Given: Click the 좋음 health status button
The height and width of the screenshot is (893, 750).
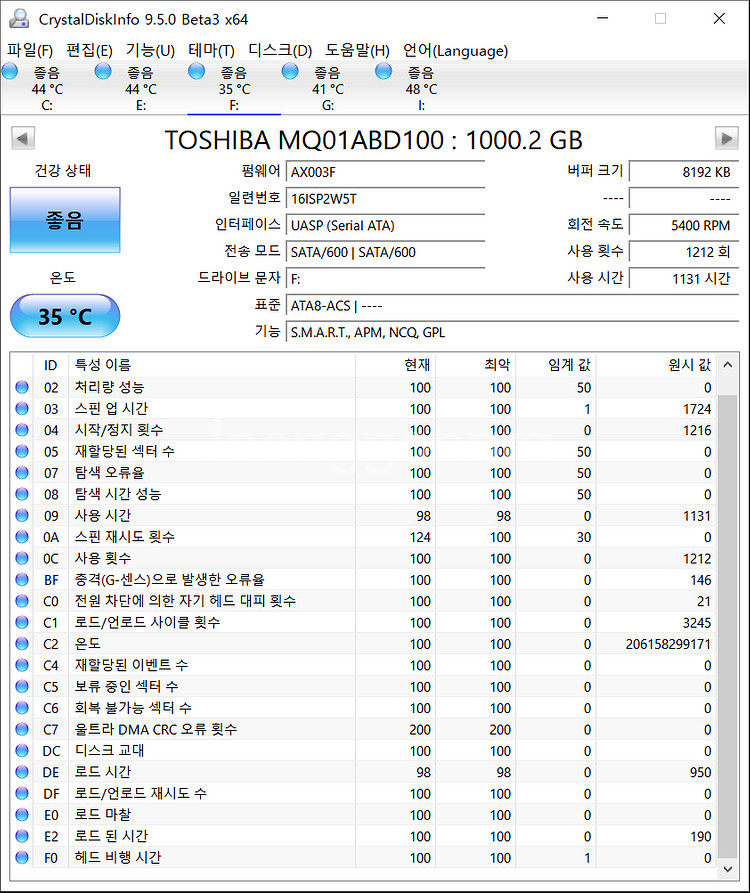Looking at the screenshot, I should (65, 220).
